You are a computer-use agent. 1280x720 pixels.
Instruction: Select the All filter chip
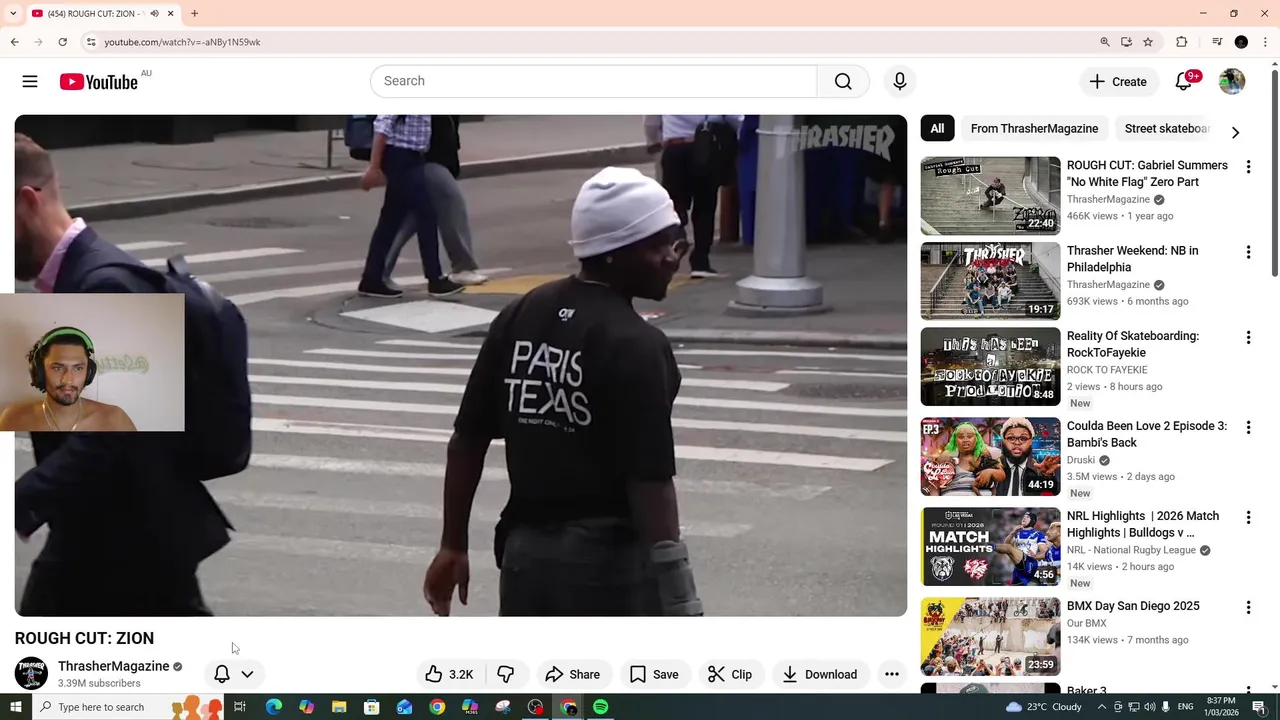[937, 128]
